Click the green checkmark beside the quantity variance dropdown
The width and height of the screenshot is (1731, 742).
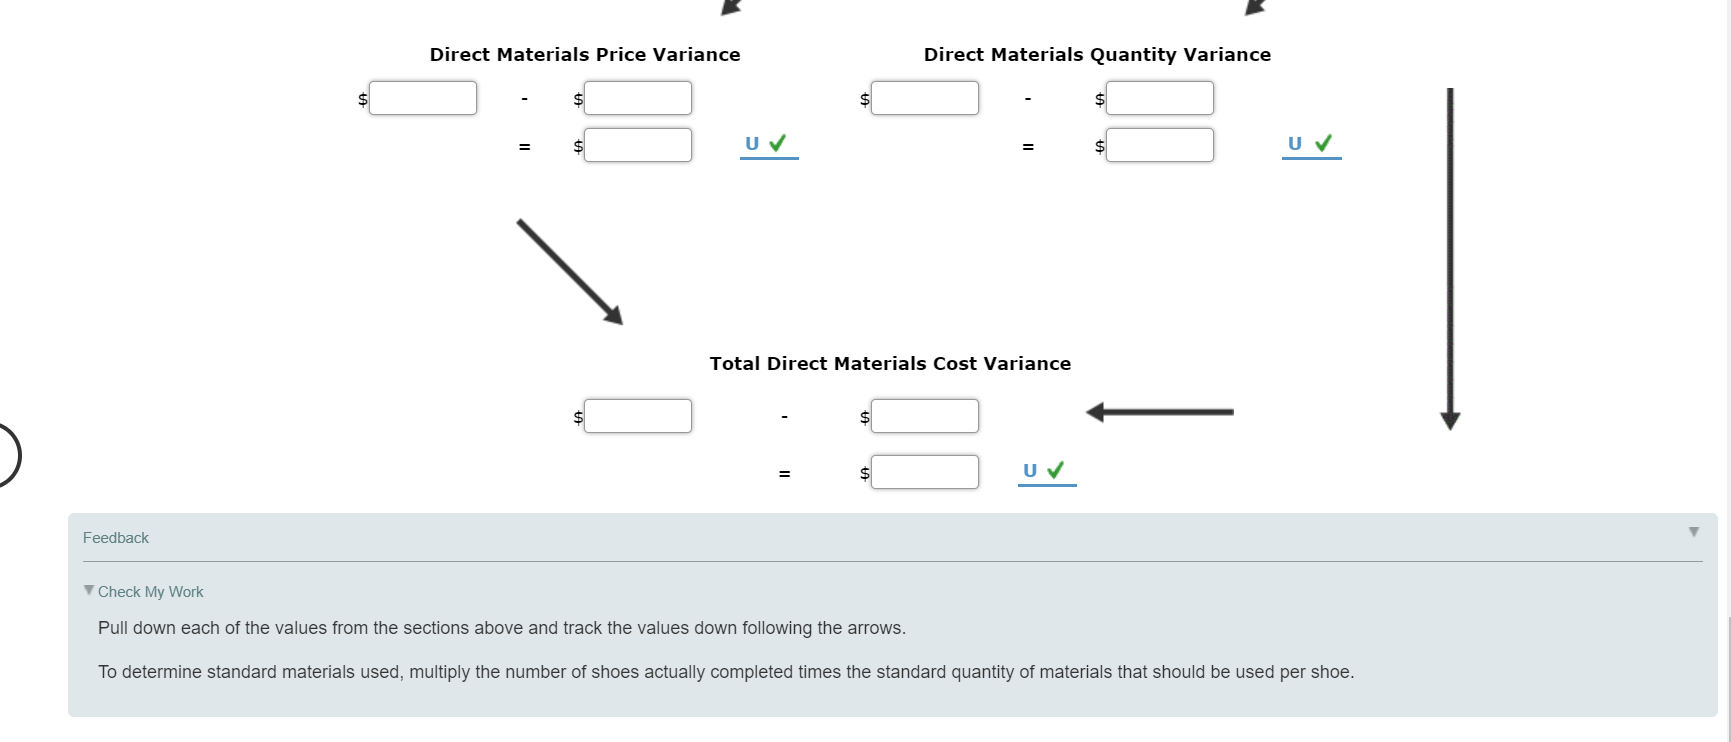[1322, 143]
